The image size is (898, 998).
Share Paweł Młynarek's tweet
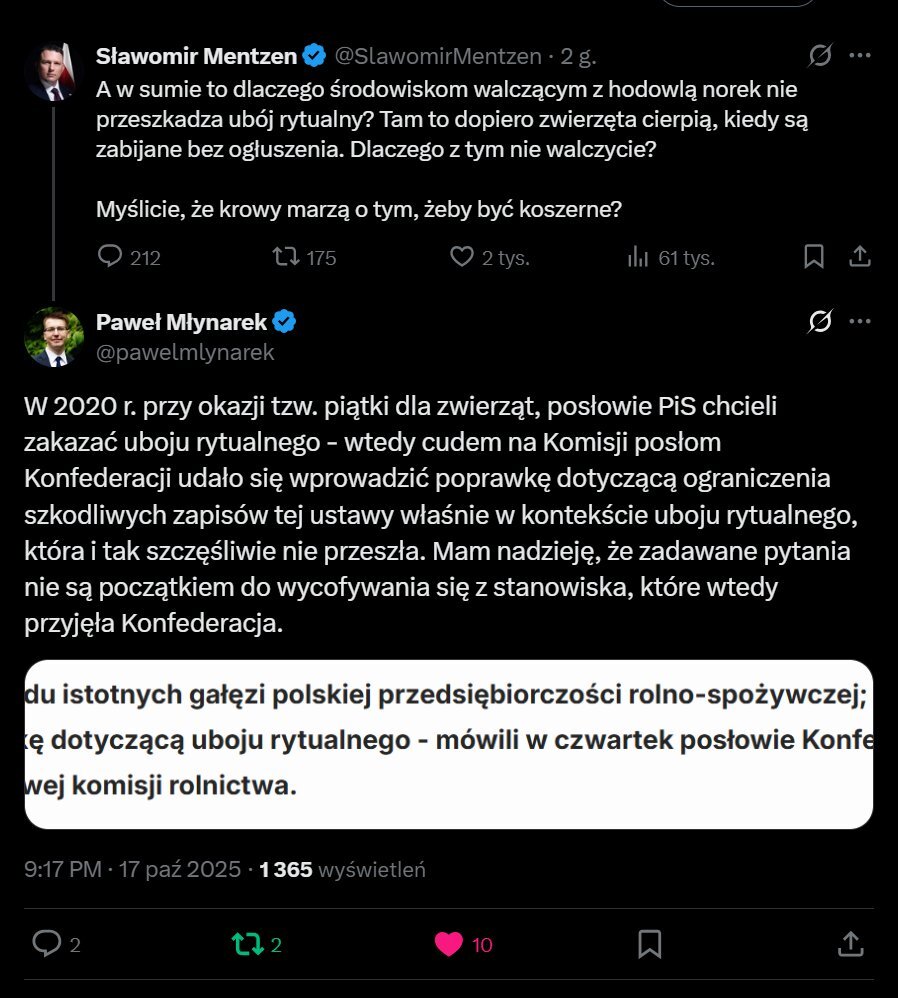(x=849, y=943)
